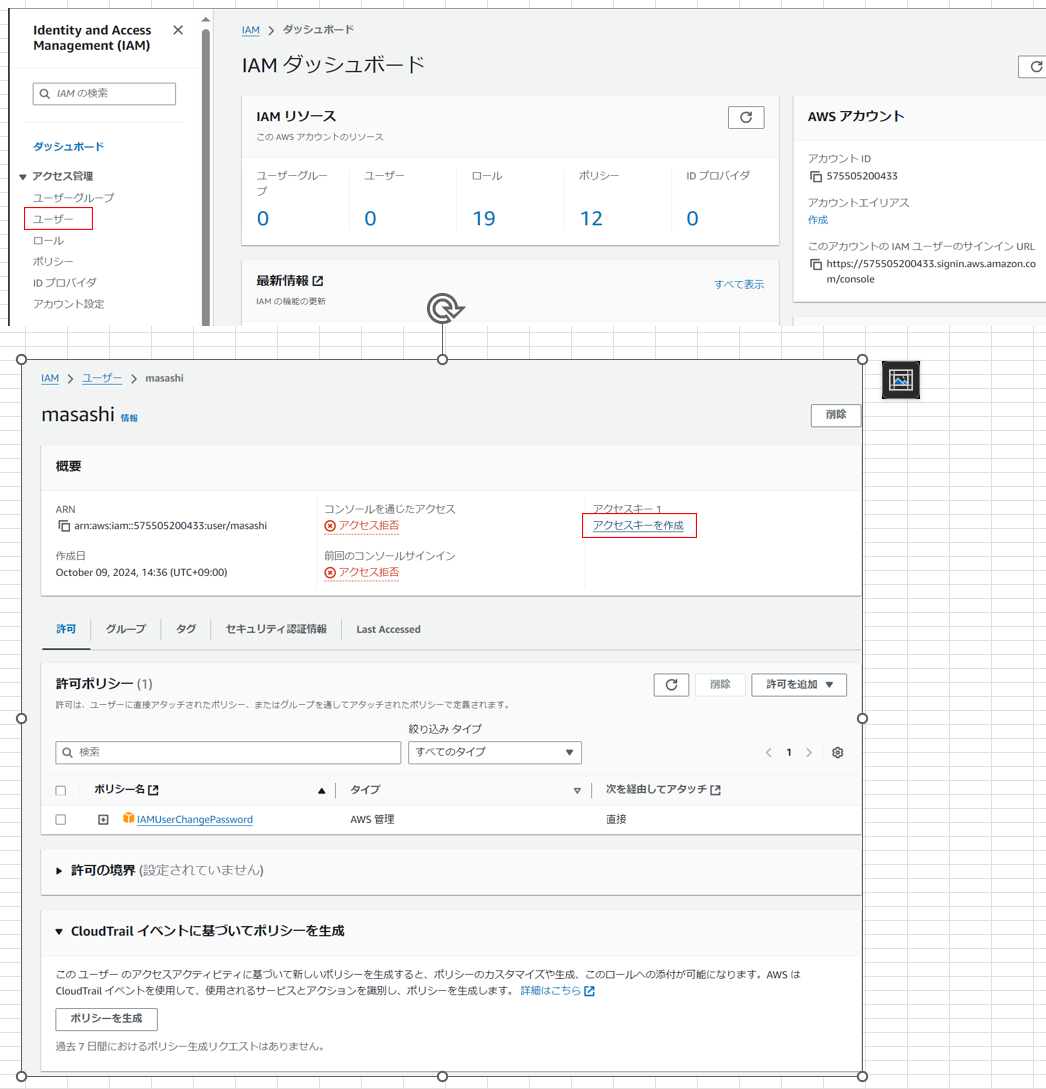Click the IAM search field
This screenshot has height=1089, width=1046.
(104, 93)
